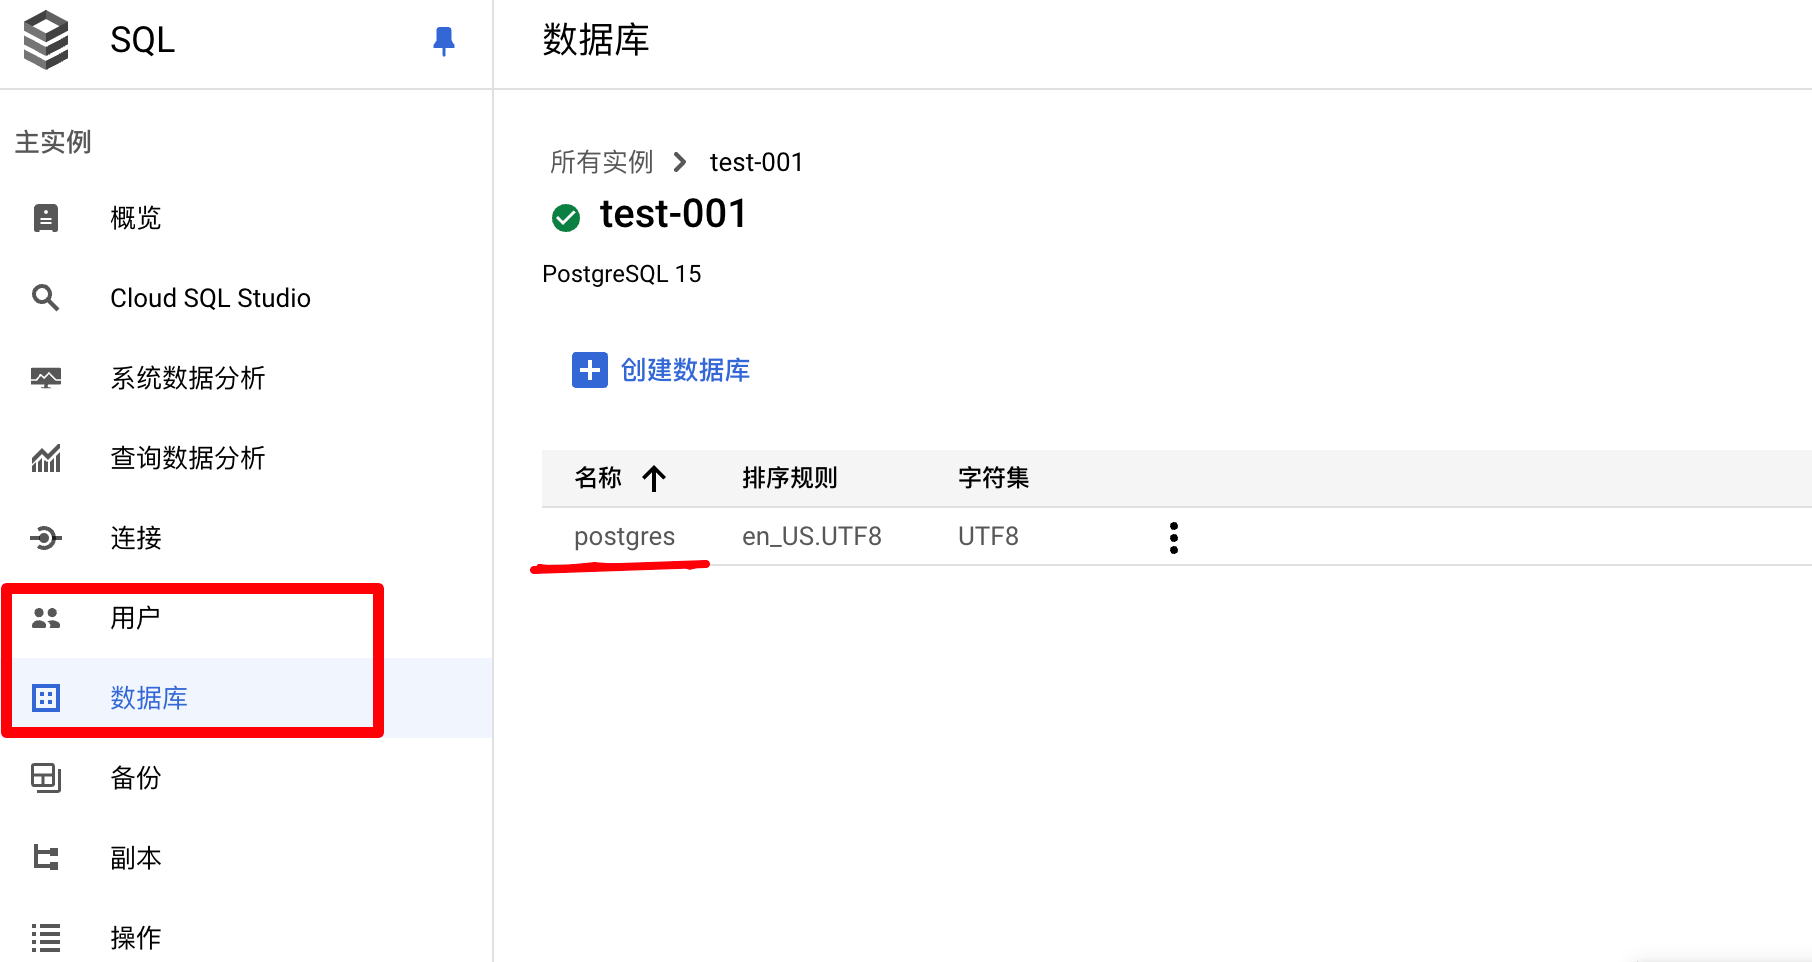This screenshot has height=962, width=1812.
Task: Click the 副本 replica tree icon
Action: coord(46,858)
